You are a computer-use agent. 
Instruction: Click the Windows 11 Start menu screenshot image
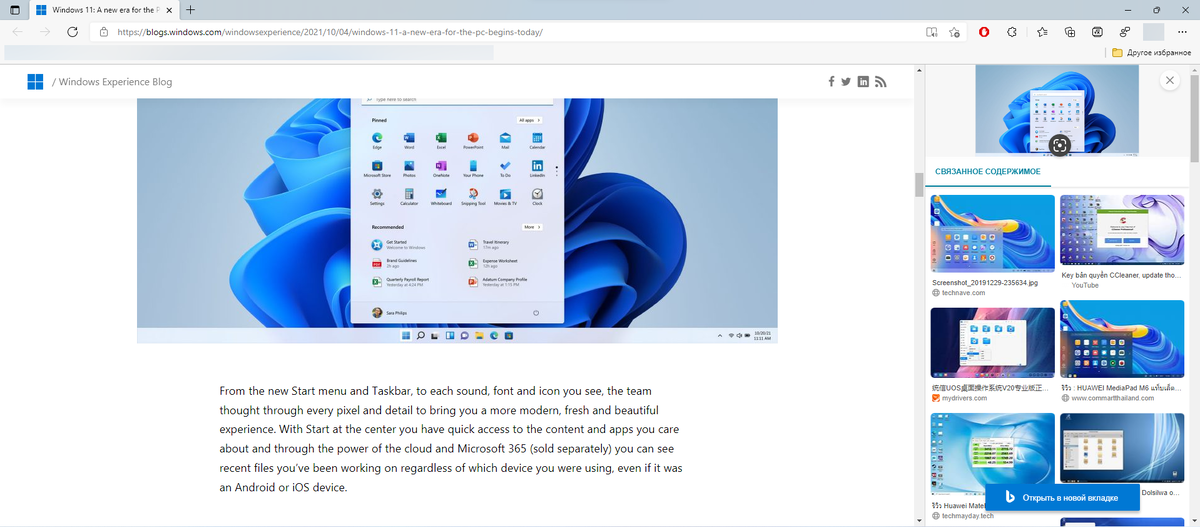pos(457,220)
